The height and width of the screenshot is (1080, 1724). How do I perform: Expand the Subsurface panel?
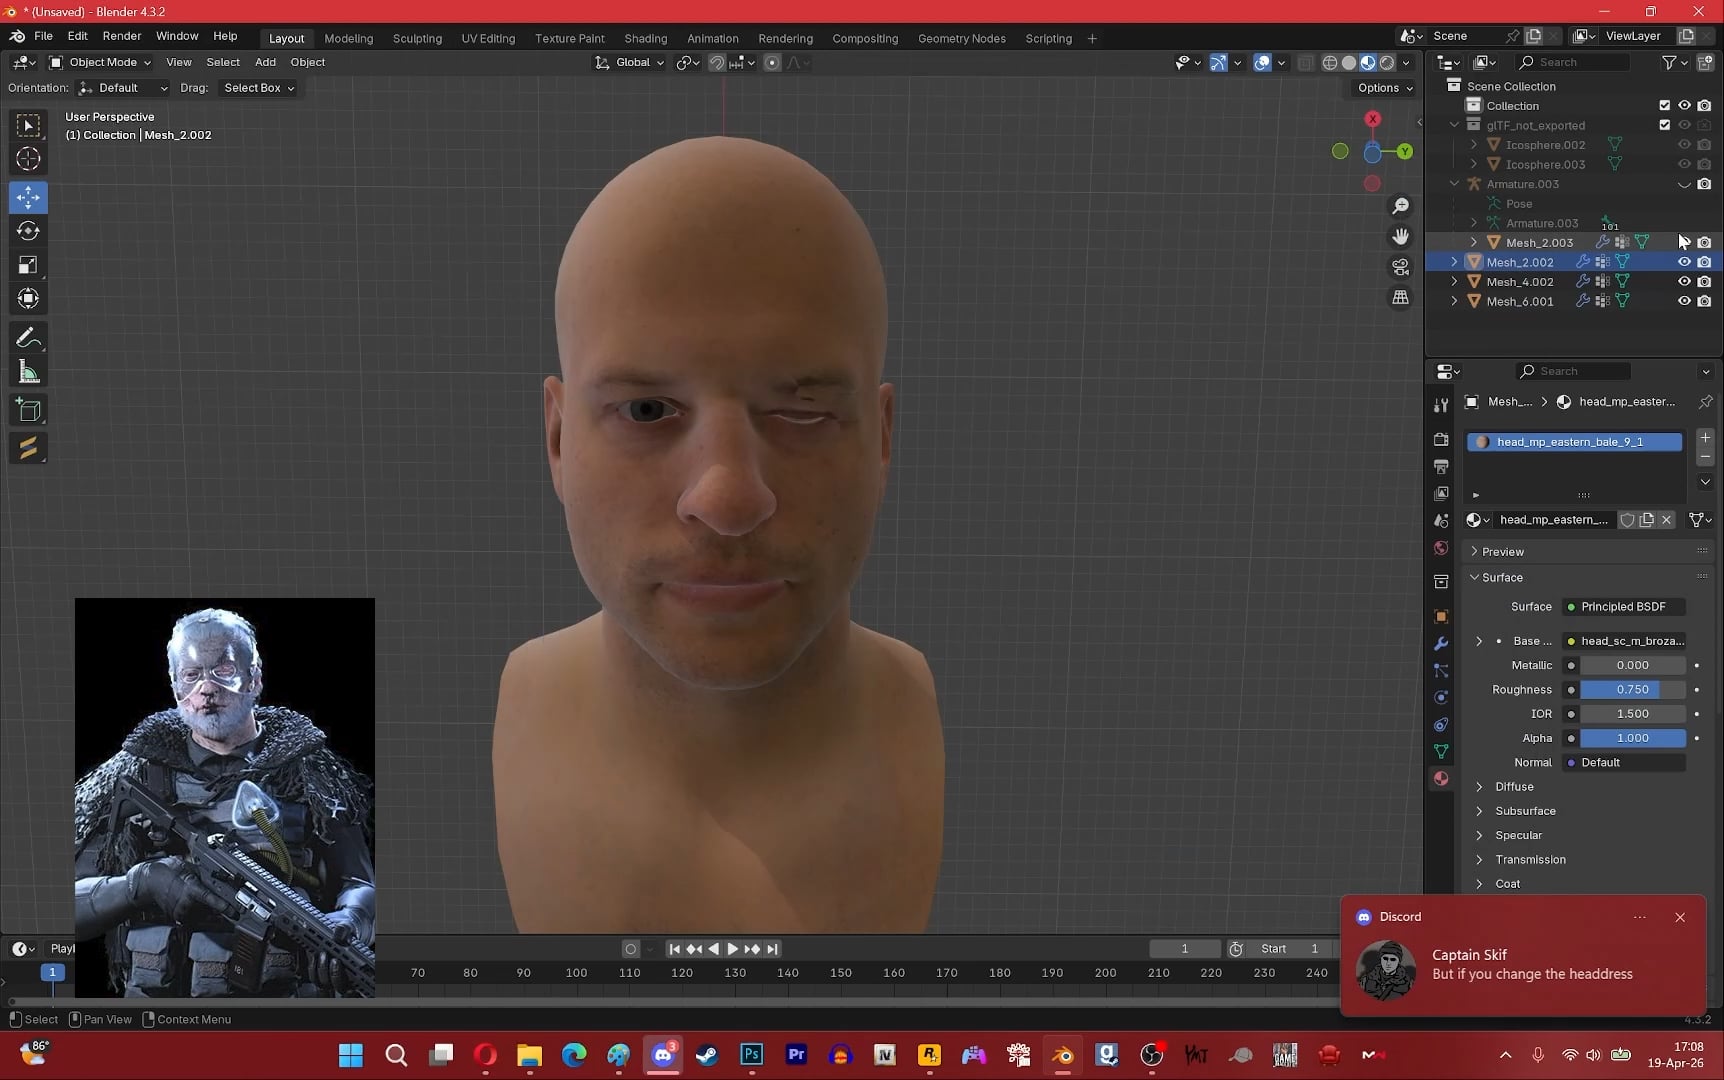1525,811
